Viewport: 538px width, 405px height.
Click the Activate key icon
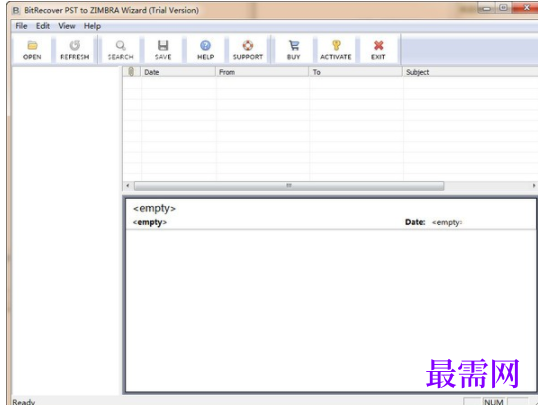click(x=336, y=50)
